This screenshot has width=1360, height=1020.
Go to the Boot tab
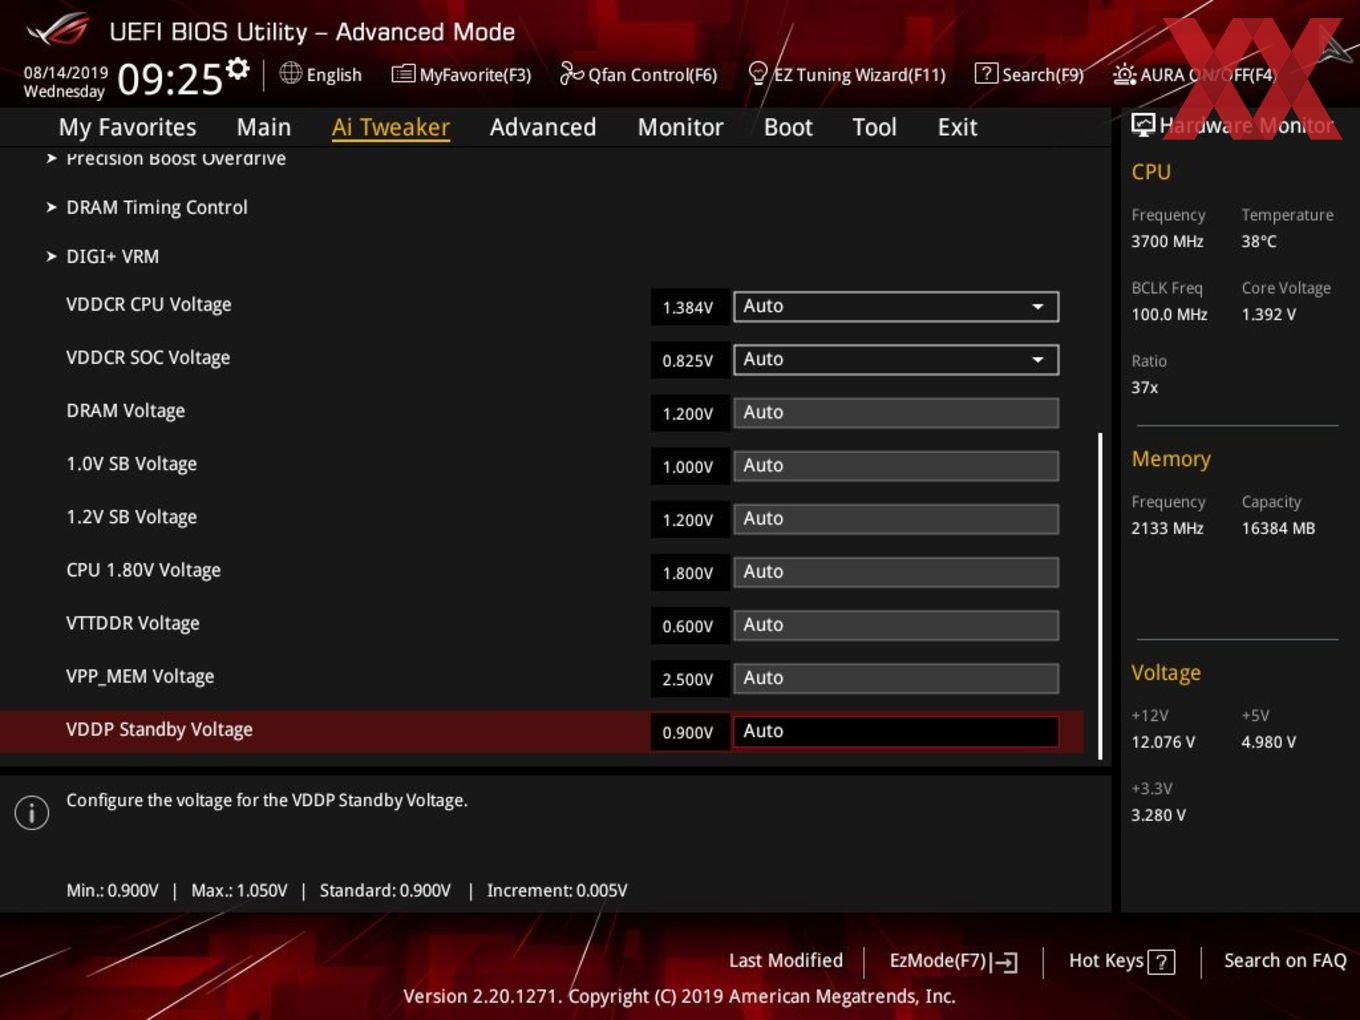pyautogui.click(x=788, y=127)
